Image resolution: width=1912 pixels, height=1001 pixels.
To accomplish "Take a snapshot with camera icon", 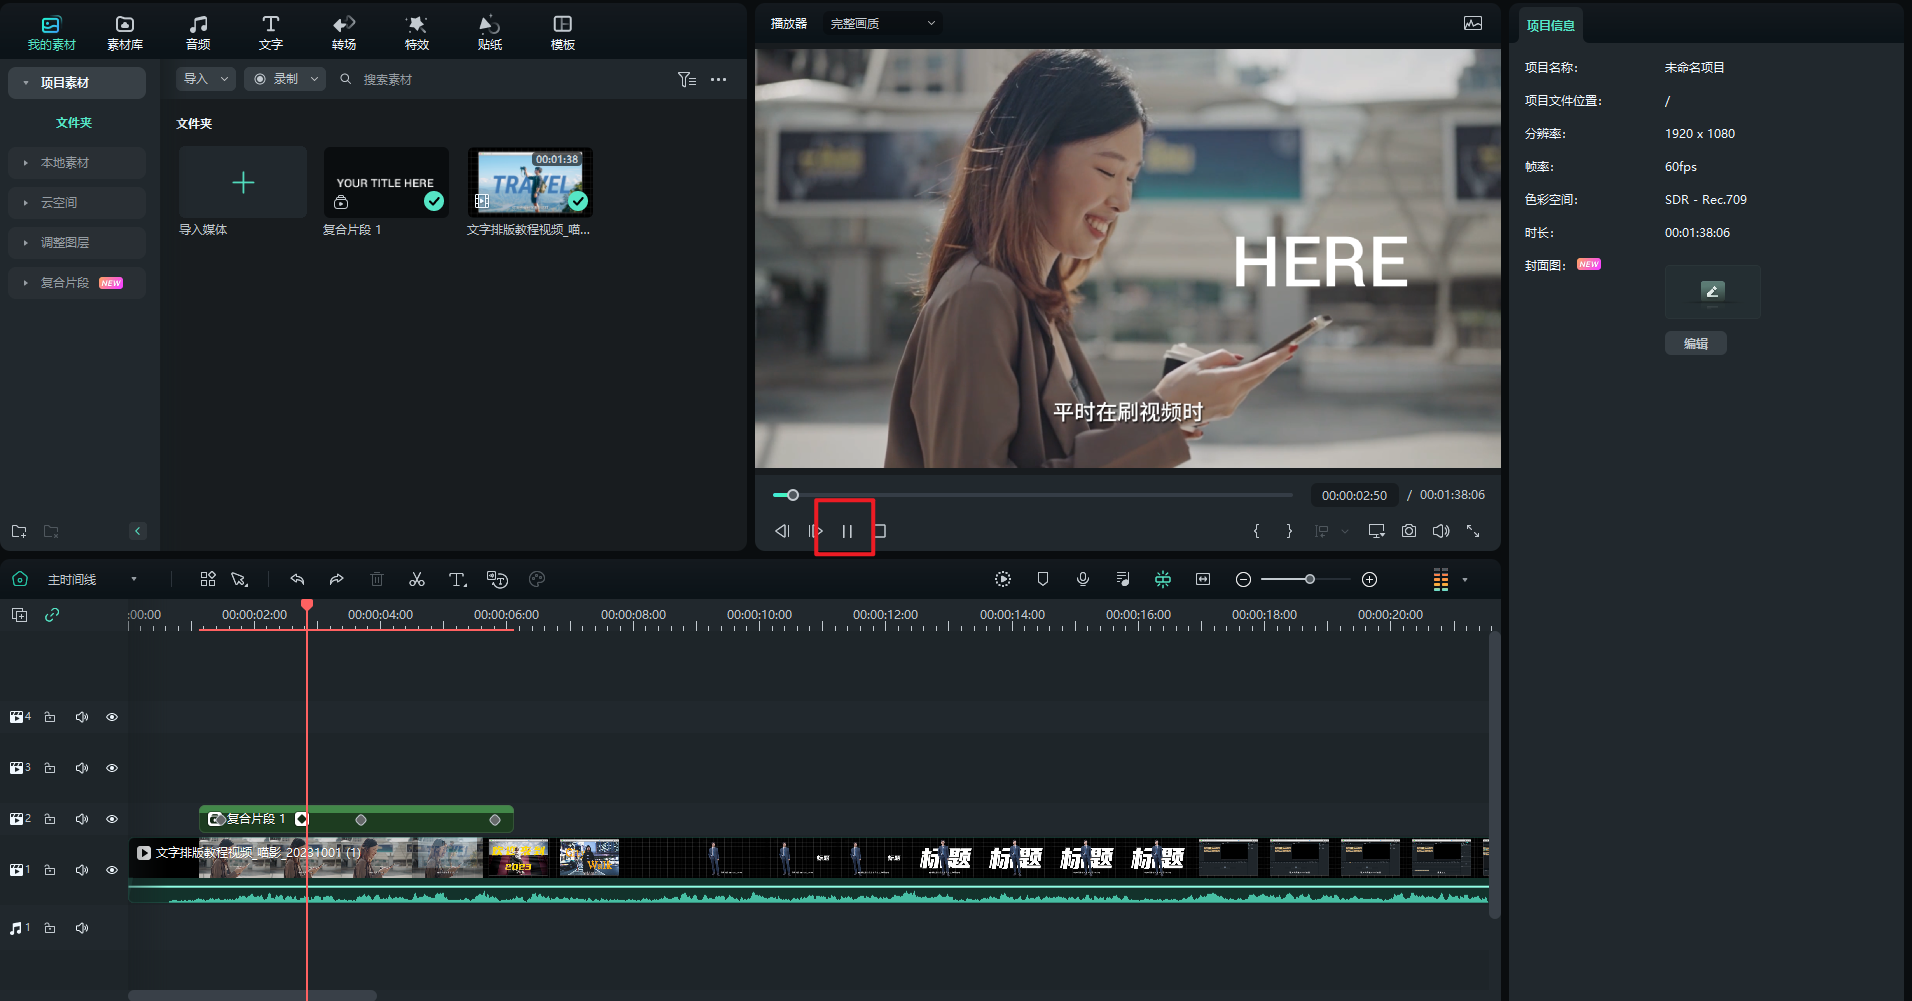I will (1408, 531).
